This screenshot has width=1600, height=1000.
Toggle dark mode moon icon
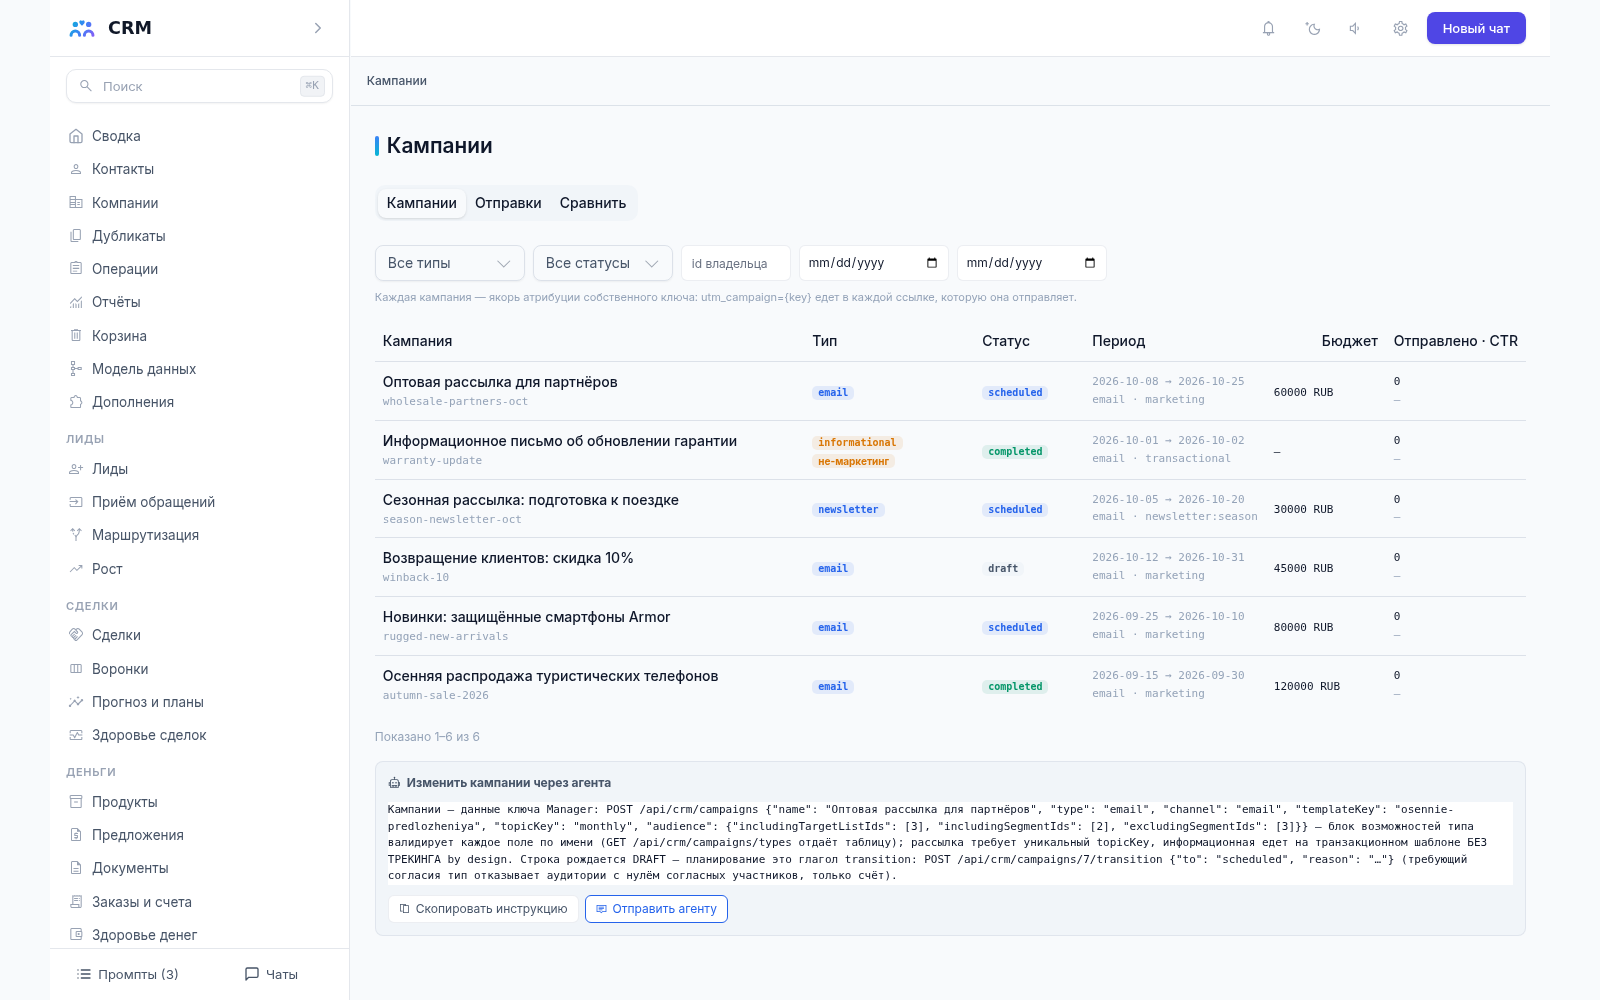point(1313,28)
